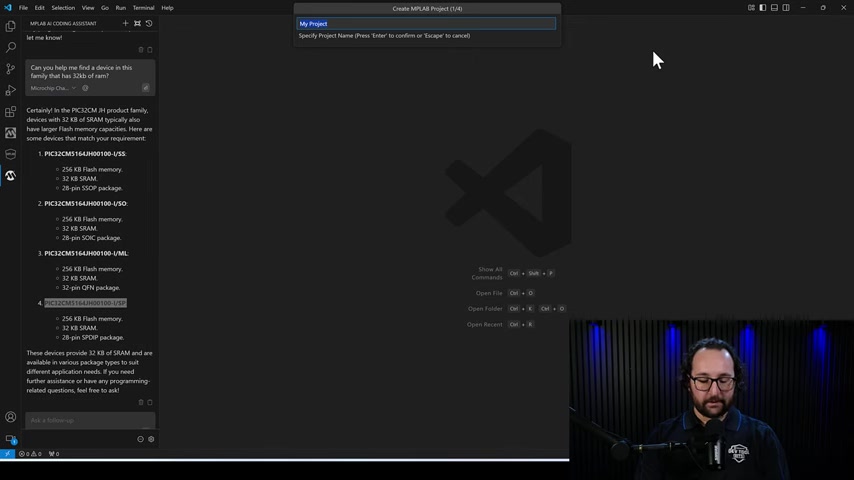This screenshot has height=480, width=854.
Task: Delete the 32 KB SRAM response with trash icon
Action: tap(141, 402)
